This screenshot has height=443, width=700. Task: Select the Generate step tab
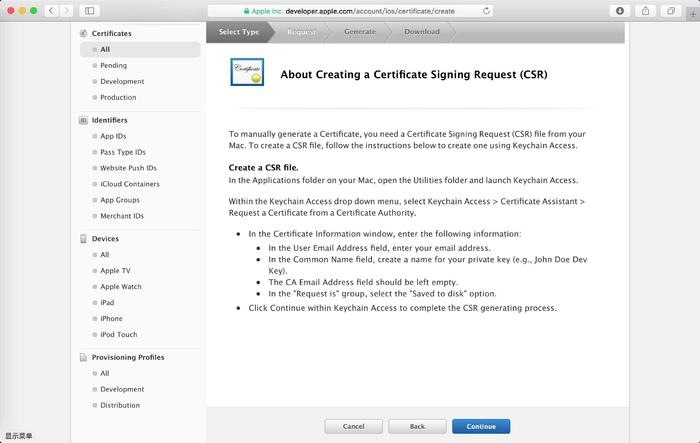[360, 32]
